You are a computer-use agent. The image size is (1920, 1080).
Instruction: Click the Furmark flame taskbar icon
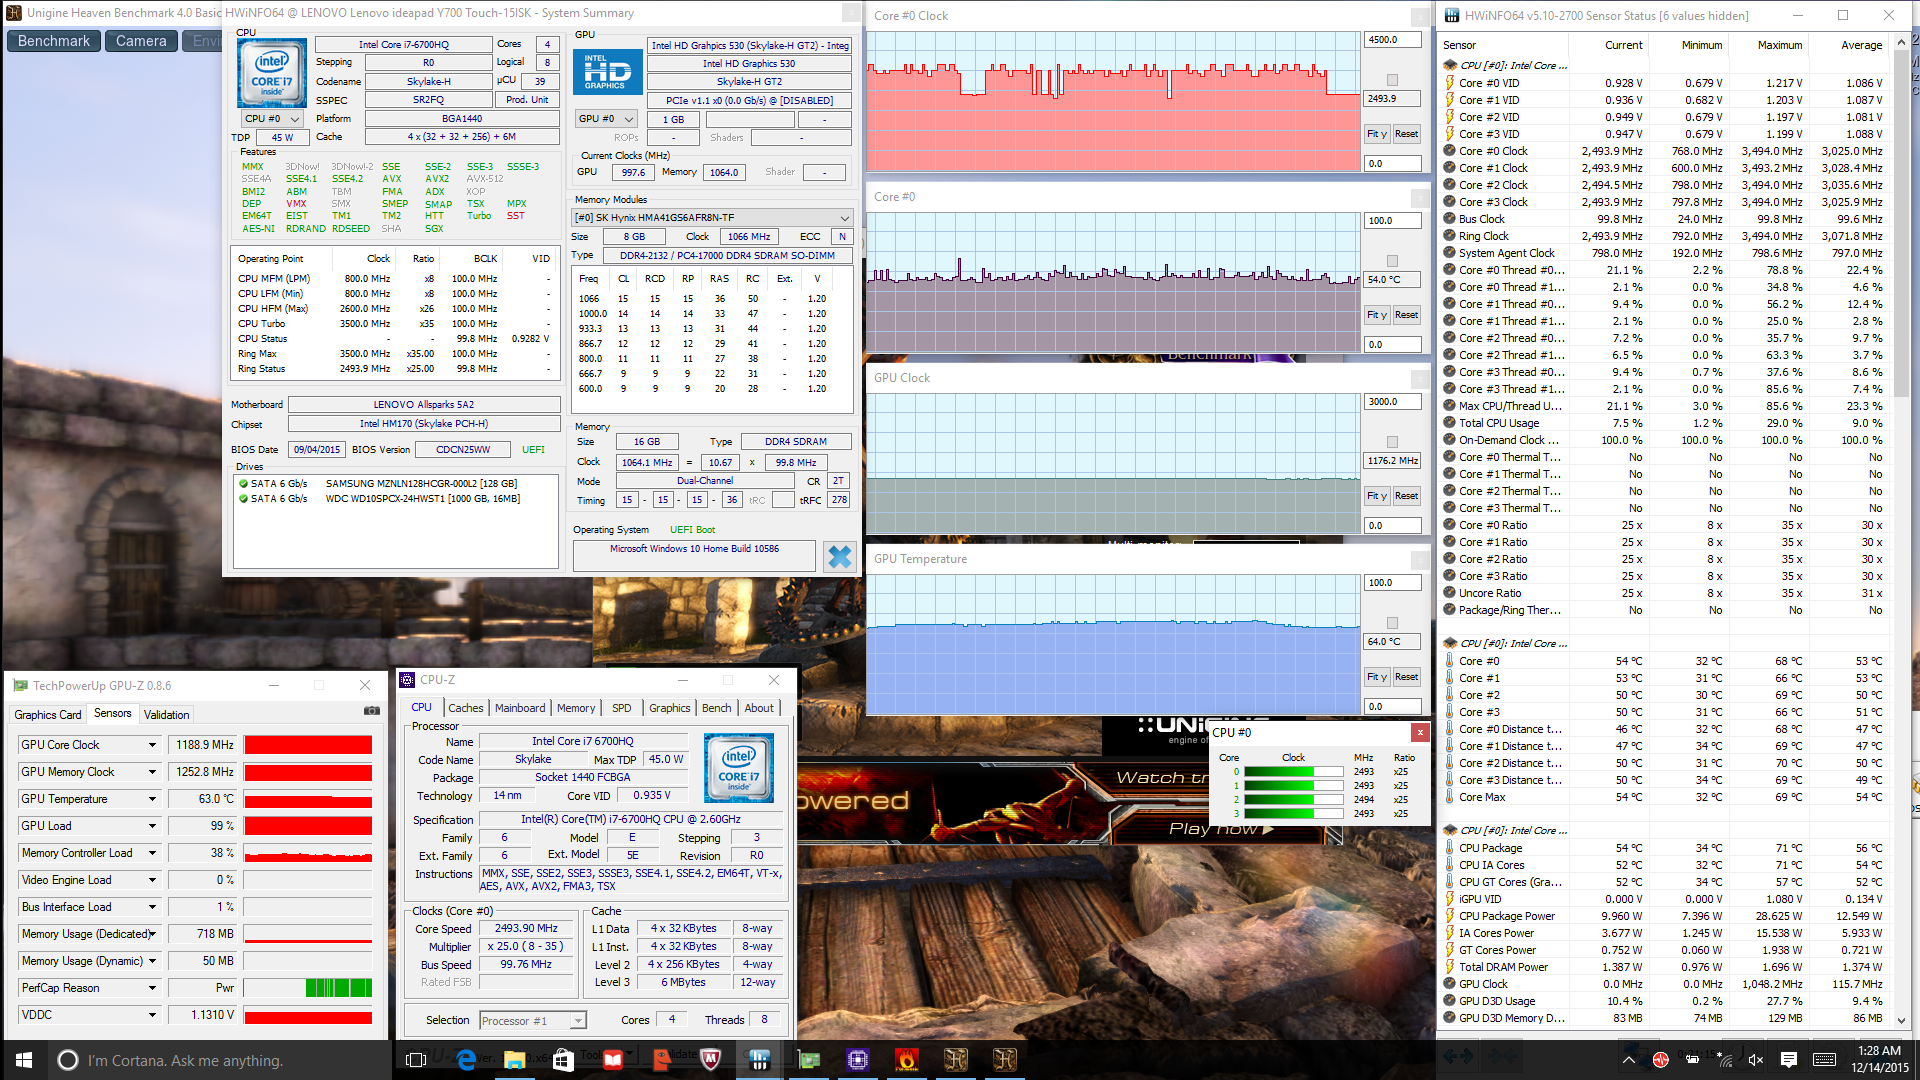(906, 1059)
